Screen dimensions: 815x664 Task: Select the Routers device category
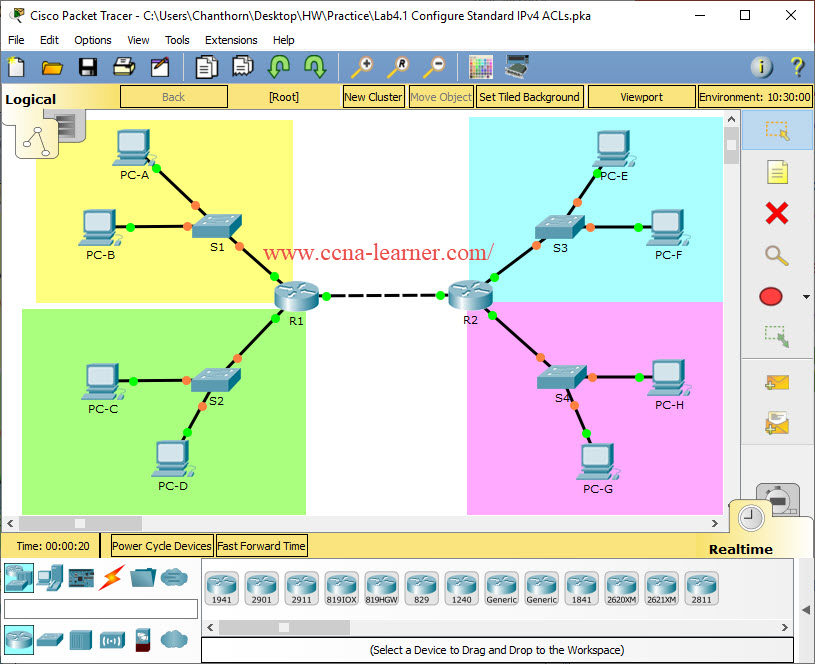pos(19,640)
